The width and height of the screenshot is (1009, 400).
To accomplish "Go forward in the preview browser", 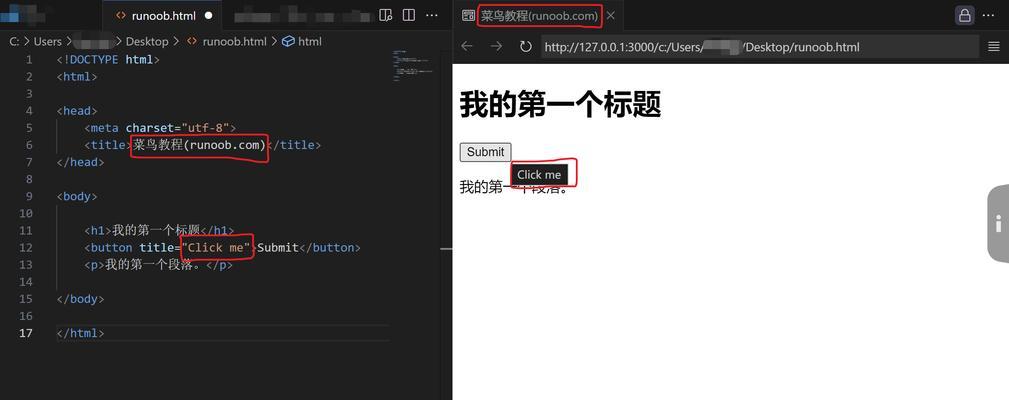I will coord(496,46).
